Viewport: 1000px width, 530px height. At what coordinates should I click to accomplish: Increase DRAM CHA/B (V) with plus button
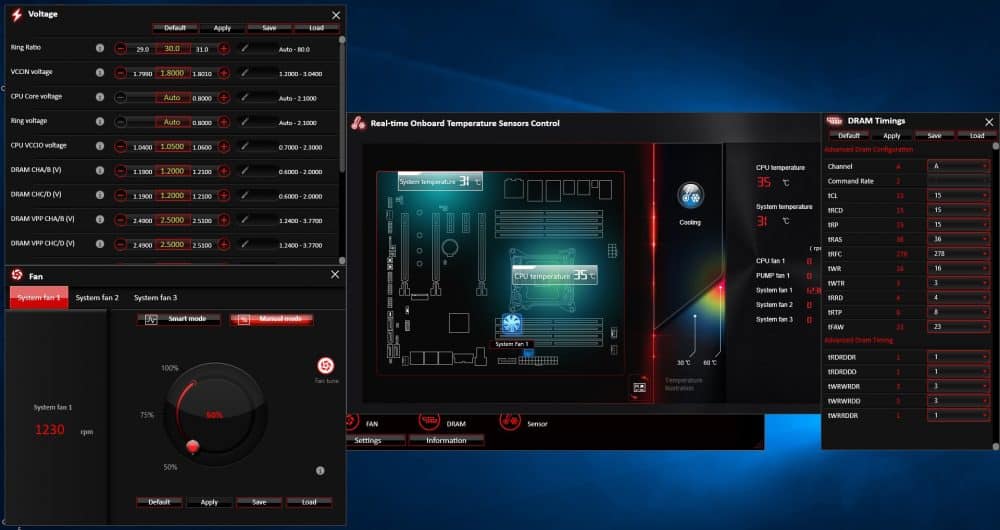[x=224, y=171]
